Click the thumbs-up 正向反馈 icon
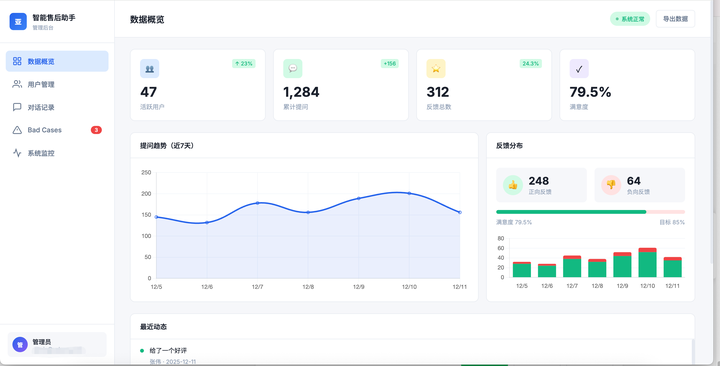The height and width of the screenshot is (366, 720). point(513,185)
